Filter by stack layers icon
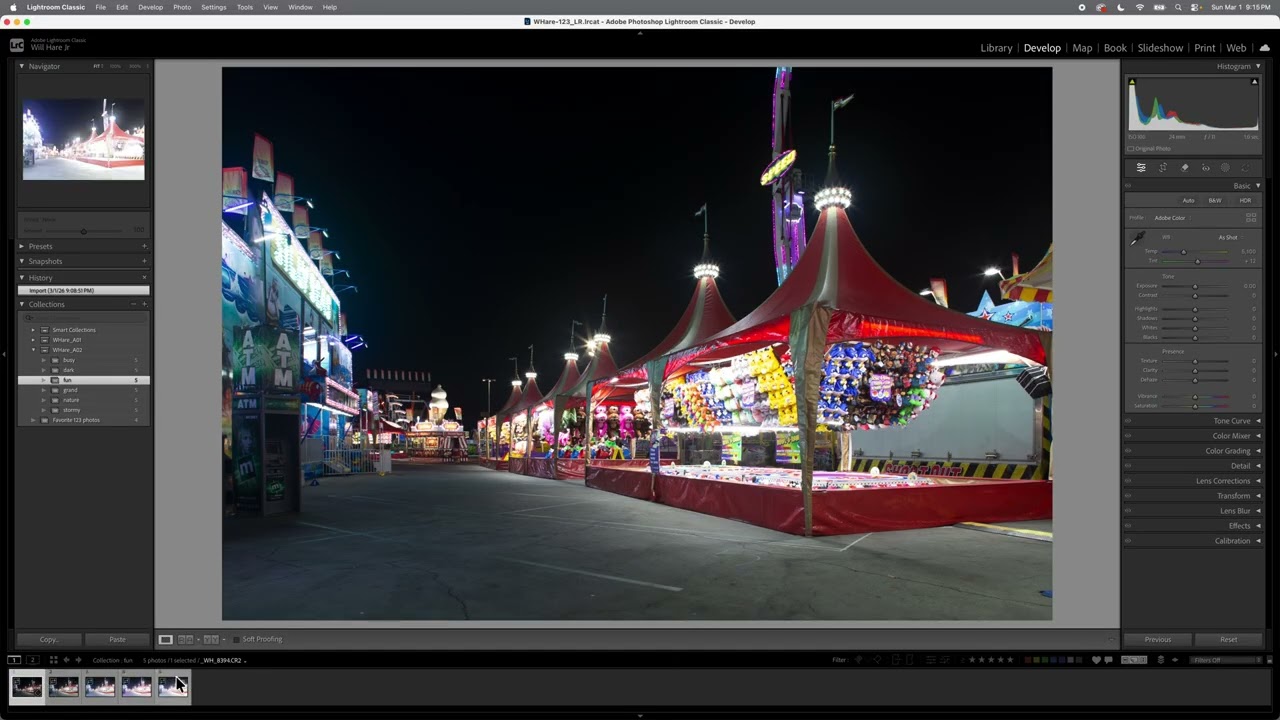Image resolution: width=1280 pixels, height=720 pixels. point(1160,660)
